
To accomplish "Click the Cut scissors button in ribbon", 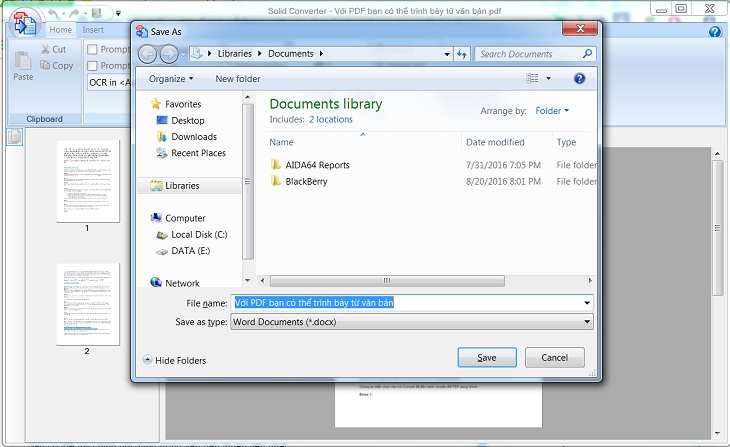I will 54,49.
